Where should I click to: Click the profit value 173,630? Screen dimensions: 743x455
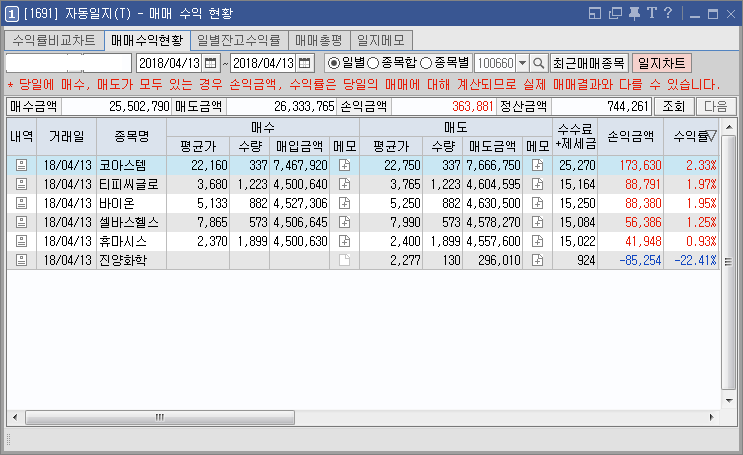click(x=640, y=165)
